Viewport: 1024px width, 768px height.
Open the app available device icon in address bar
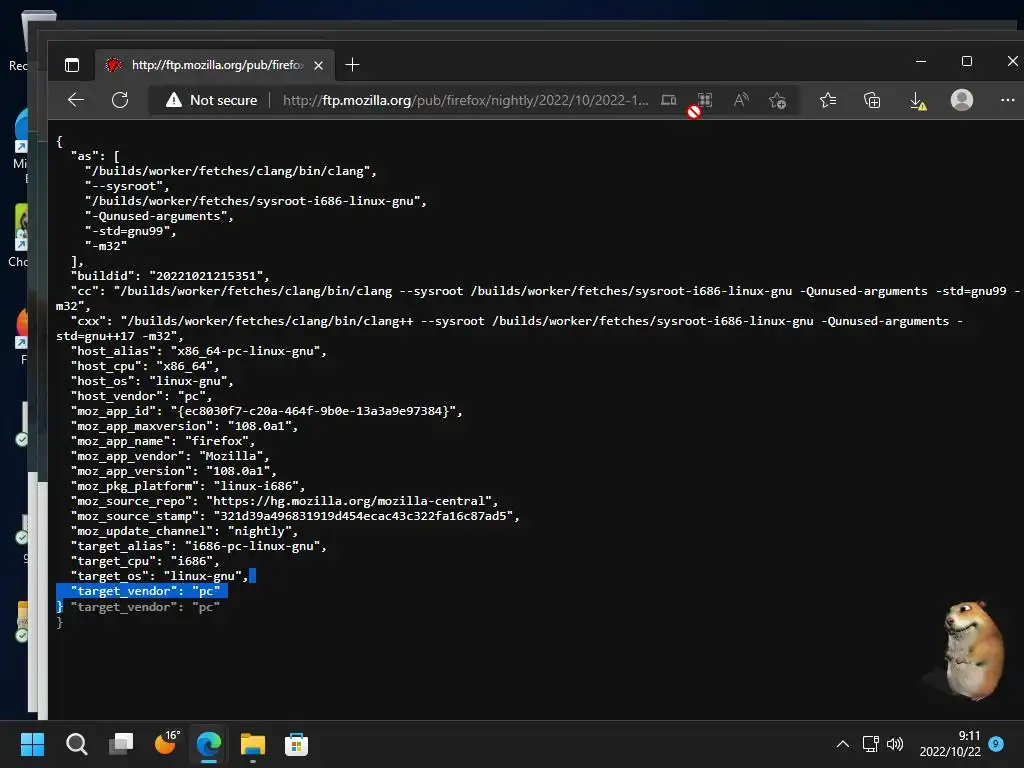pos(668,100)
